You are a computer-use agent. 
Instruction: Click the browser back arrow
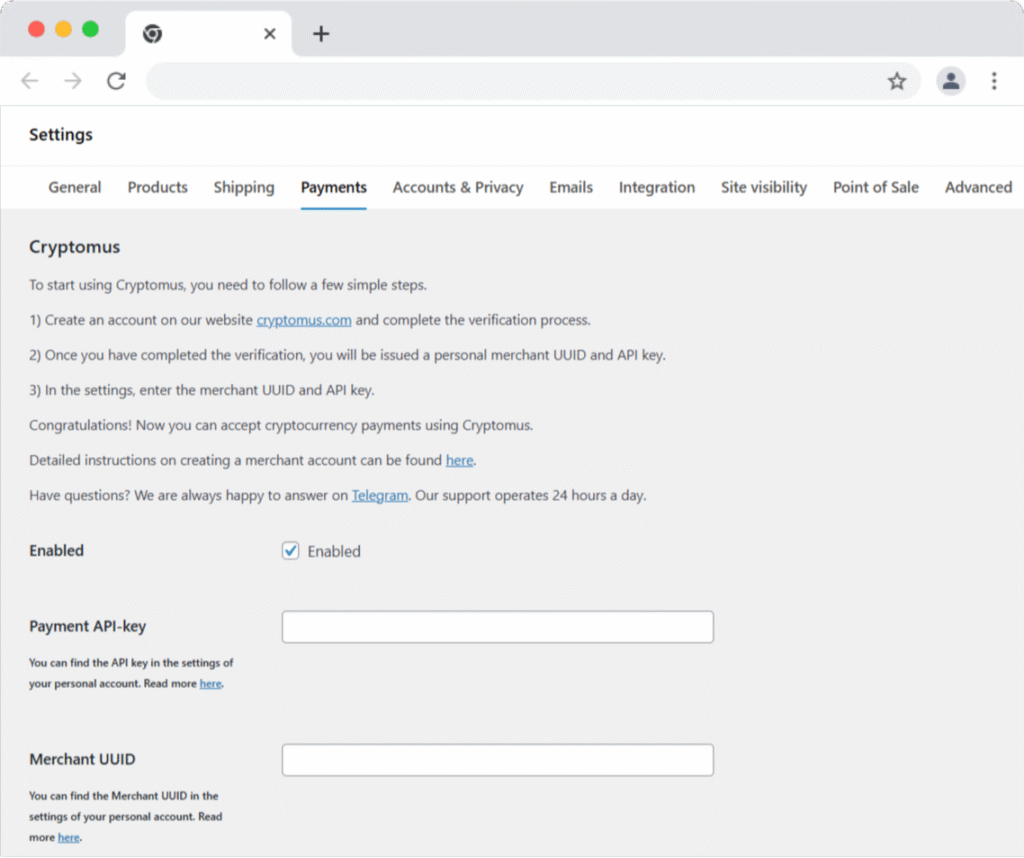(x=30, y=81)
